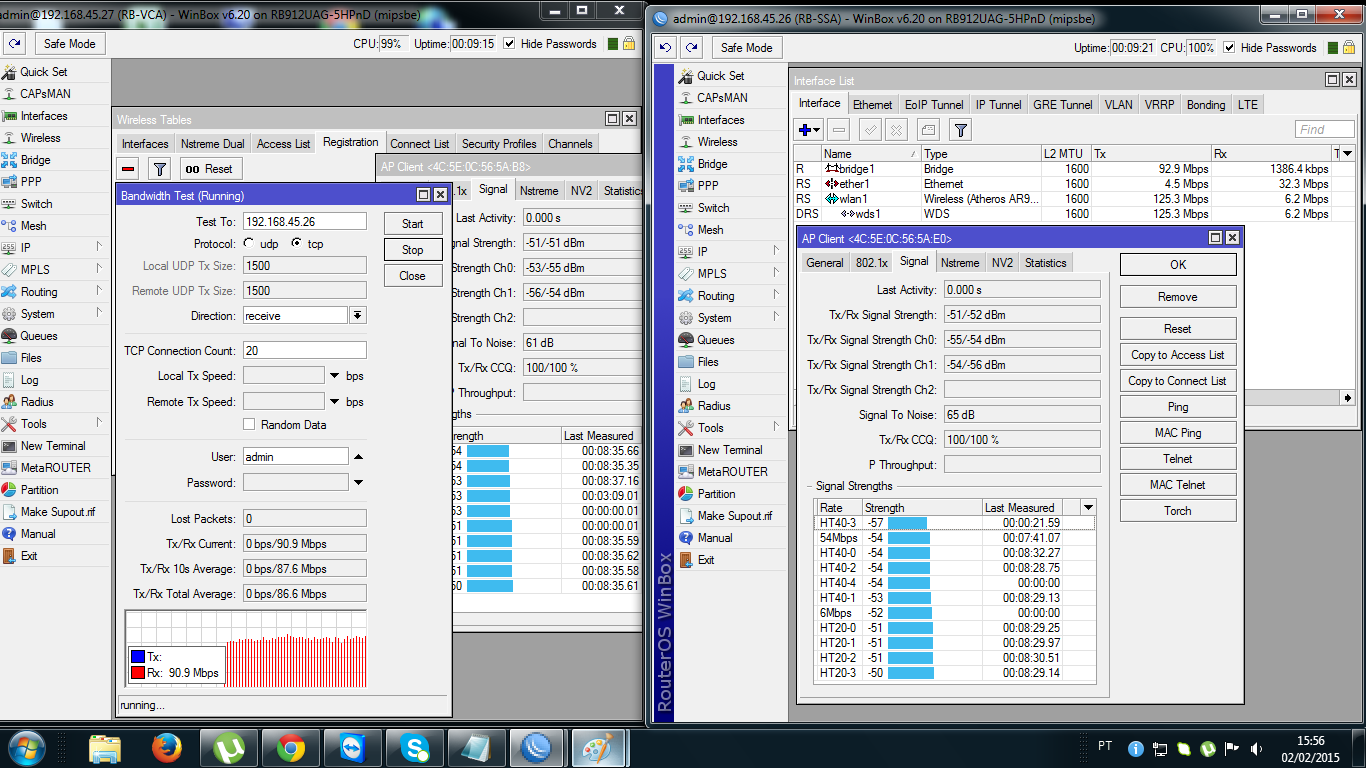This screenshot has width=1366, height=768.
Task: Open Skype from the taskbar
Action: [414, 747]
